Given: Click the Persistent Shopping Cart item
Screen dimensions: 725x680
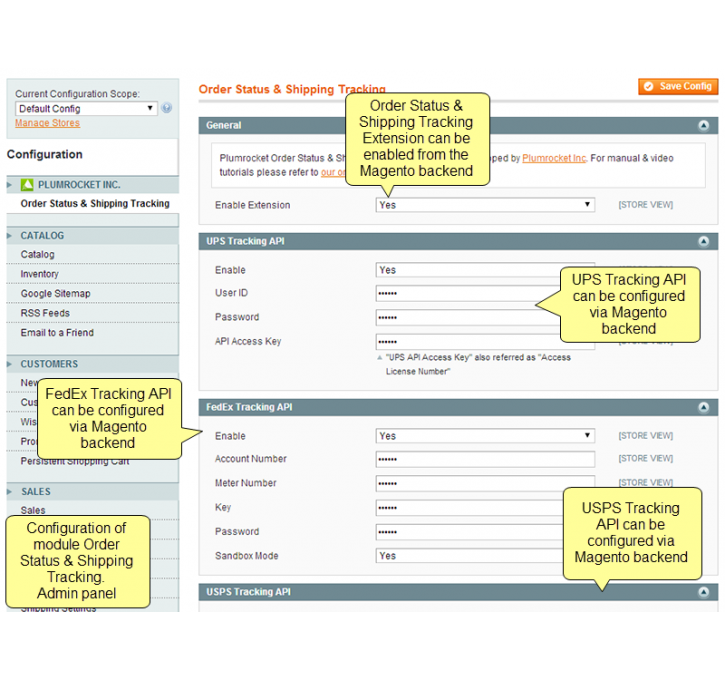Looking at the screenshot, I should pyautogui.click(x=75, y=461).
